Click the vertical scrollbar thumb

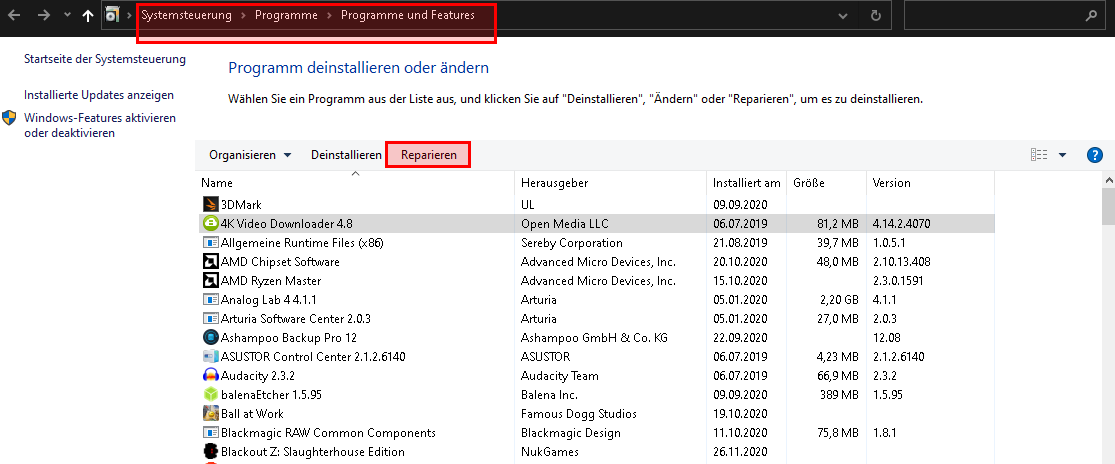(x=1109, y=206)
